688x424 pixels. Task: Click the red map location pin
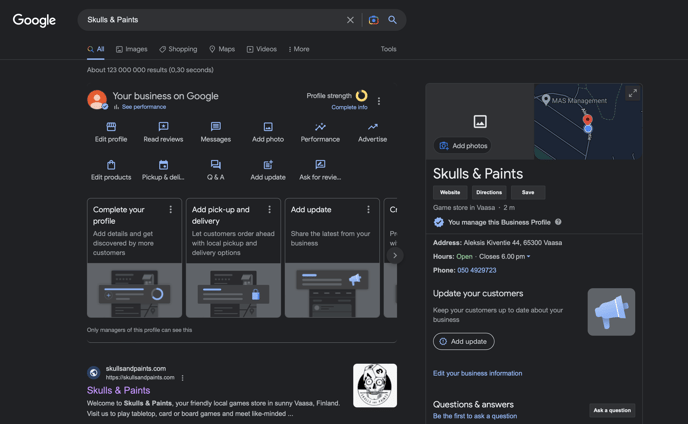point(588,119)
